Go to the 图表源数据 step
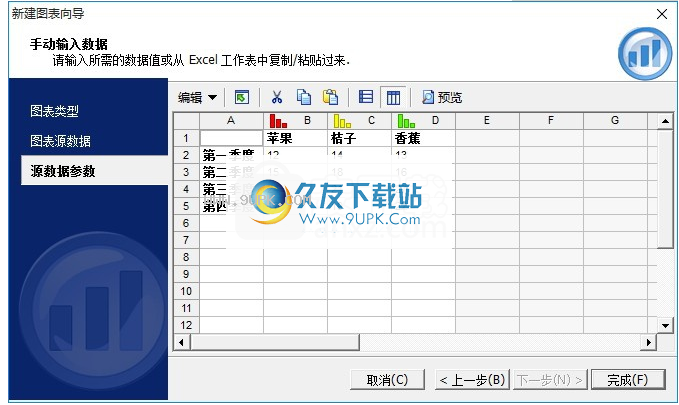679x405 pixels. click(x=60, y=141)
